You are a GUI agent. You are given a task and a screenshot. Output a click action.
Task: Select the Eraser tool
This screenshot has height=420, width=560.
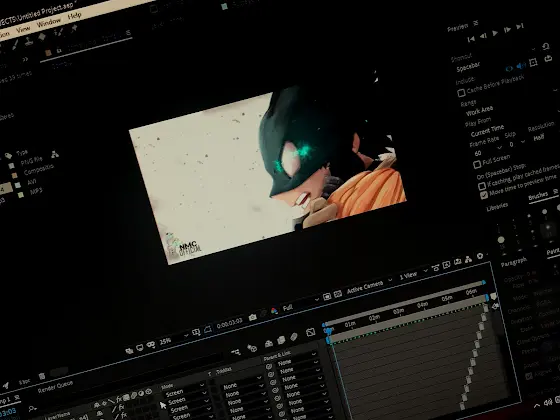tap(42, 37)
